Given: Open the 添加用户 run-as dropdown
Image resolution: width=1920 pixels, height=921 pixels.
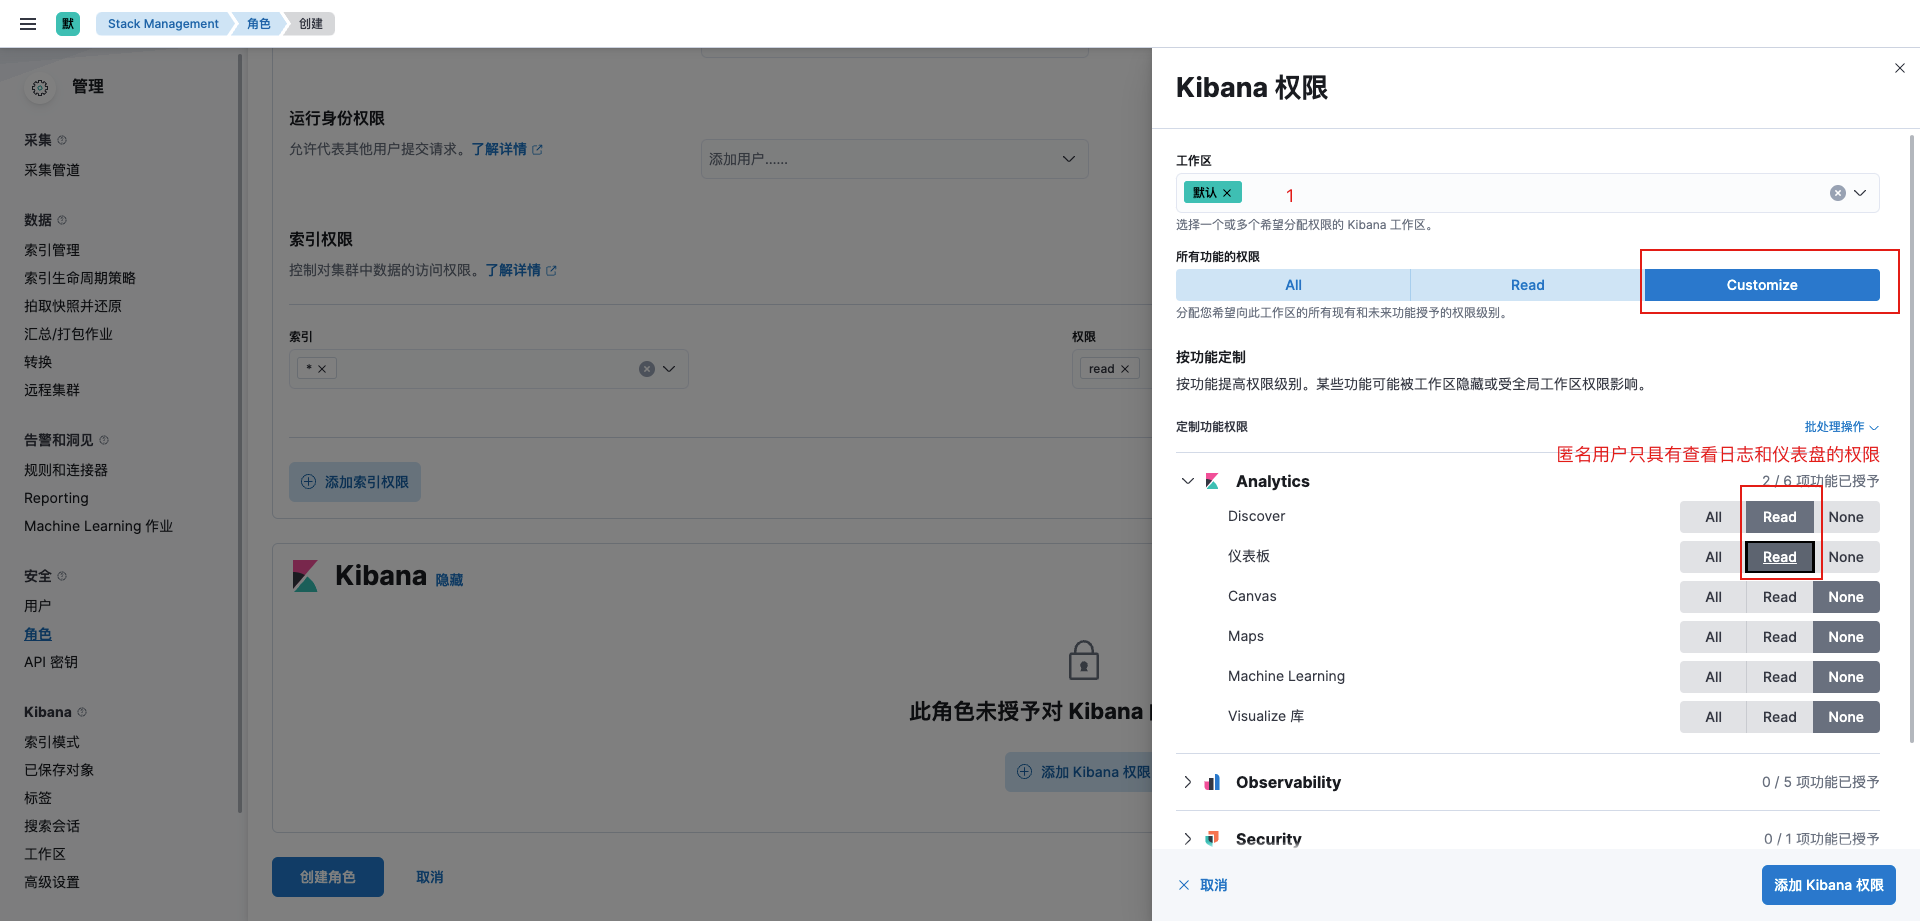Looking at the screenshot, I should (x=1068, y=159).
